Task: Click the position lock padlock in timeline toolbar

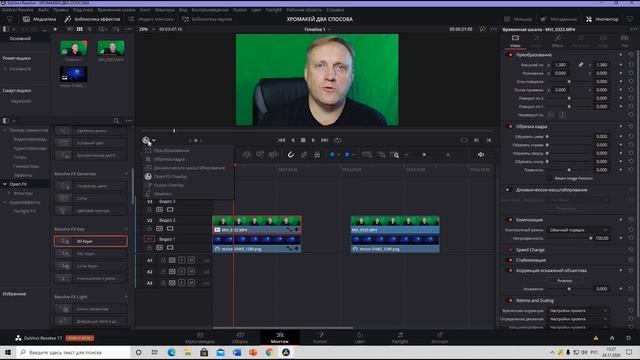Action: (317, 155)
